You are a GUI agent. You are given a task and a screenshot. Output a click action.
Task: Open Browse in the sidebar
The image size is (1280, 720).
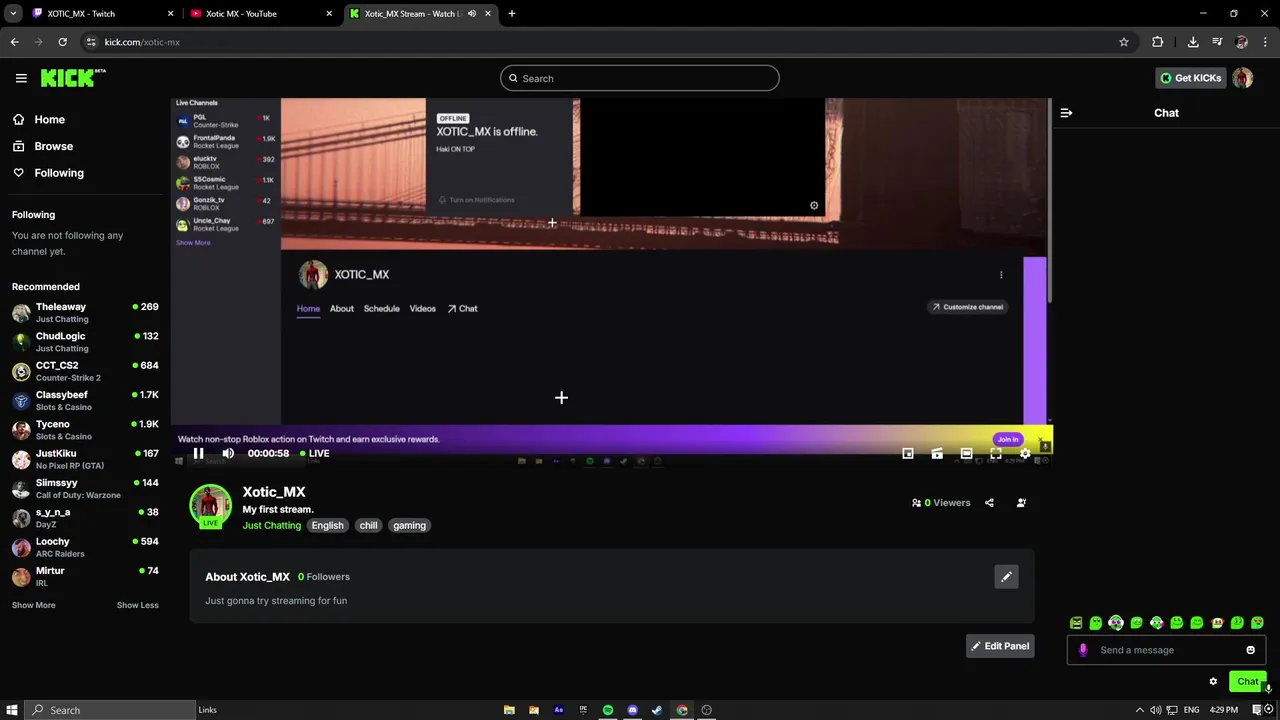pos(42,146)
